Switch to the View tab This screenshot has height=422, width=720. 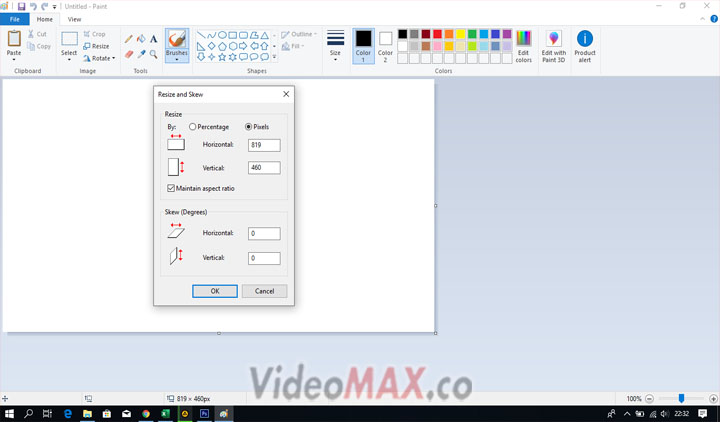pyautogui.click(x=74, y=19)
